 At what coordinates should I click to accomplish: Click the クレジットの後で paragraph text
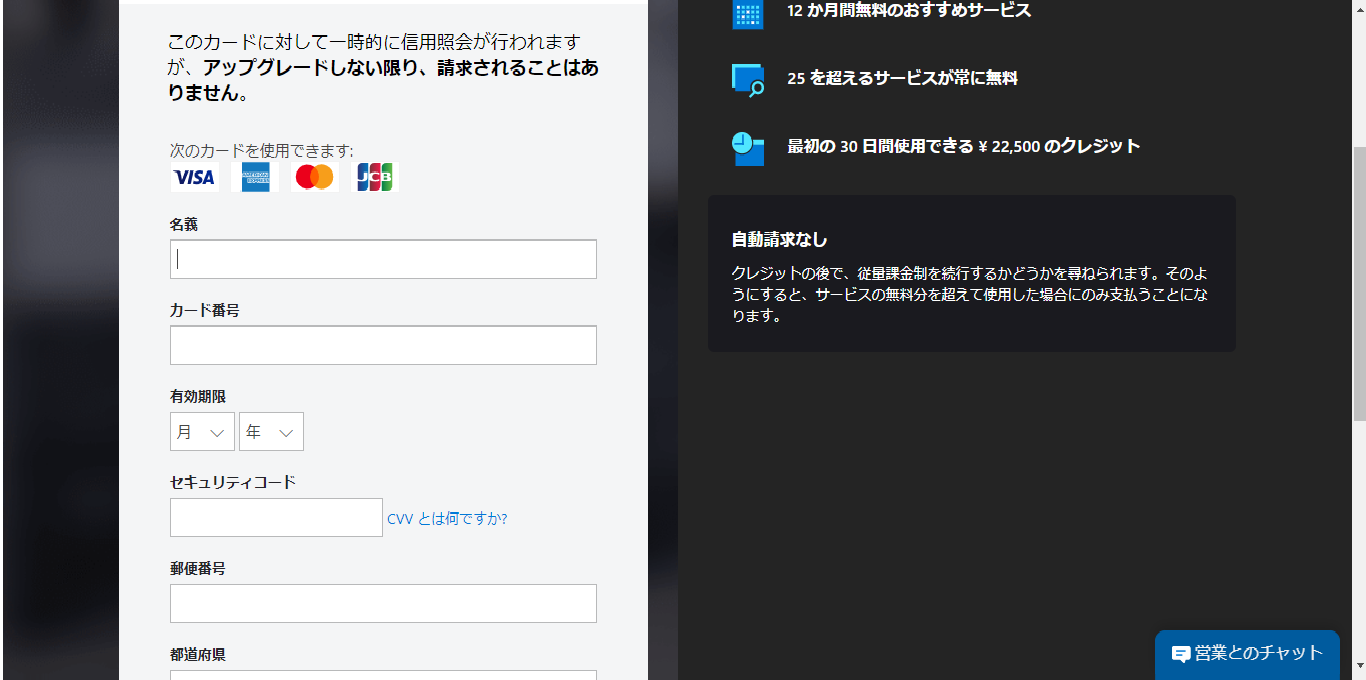point(971,294)
